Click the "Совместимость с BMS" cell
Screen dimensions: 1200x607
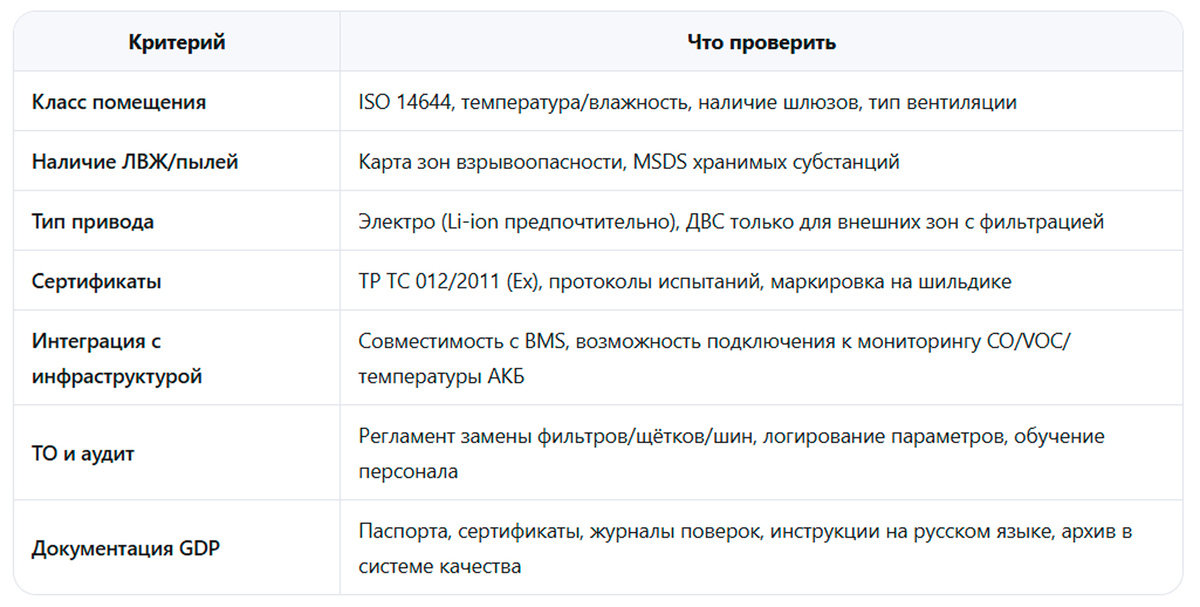click(762, 358)
